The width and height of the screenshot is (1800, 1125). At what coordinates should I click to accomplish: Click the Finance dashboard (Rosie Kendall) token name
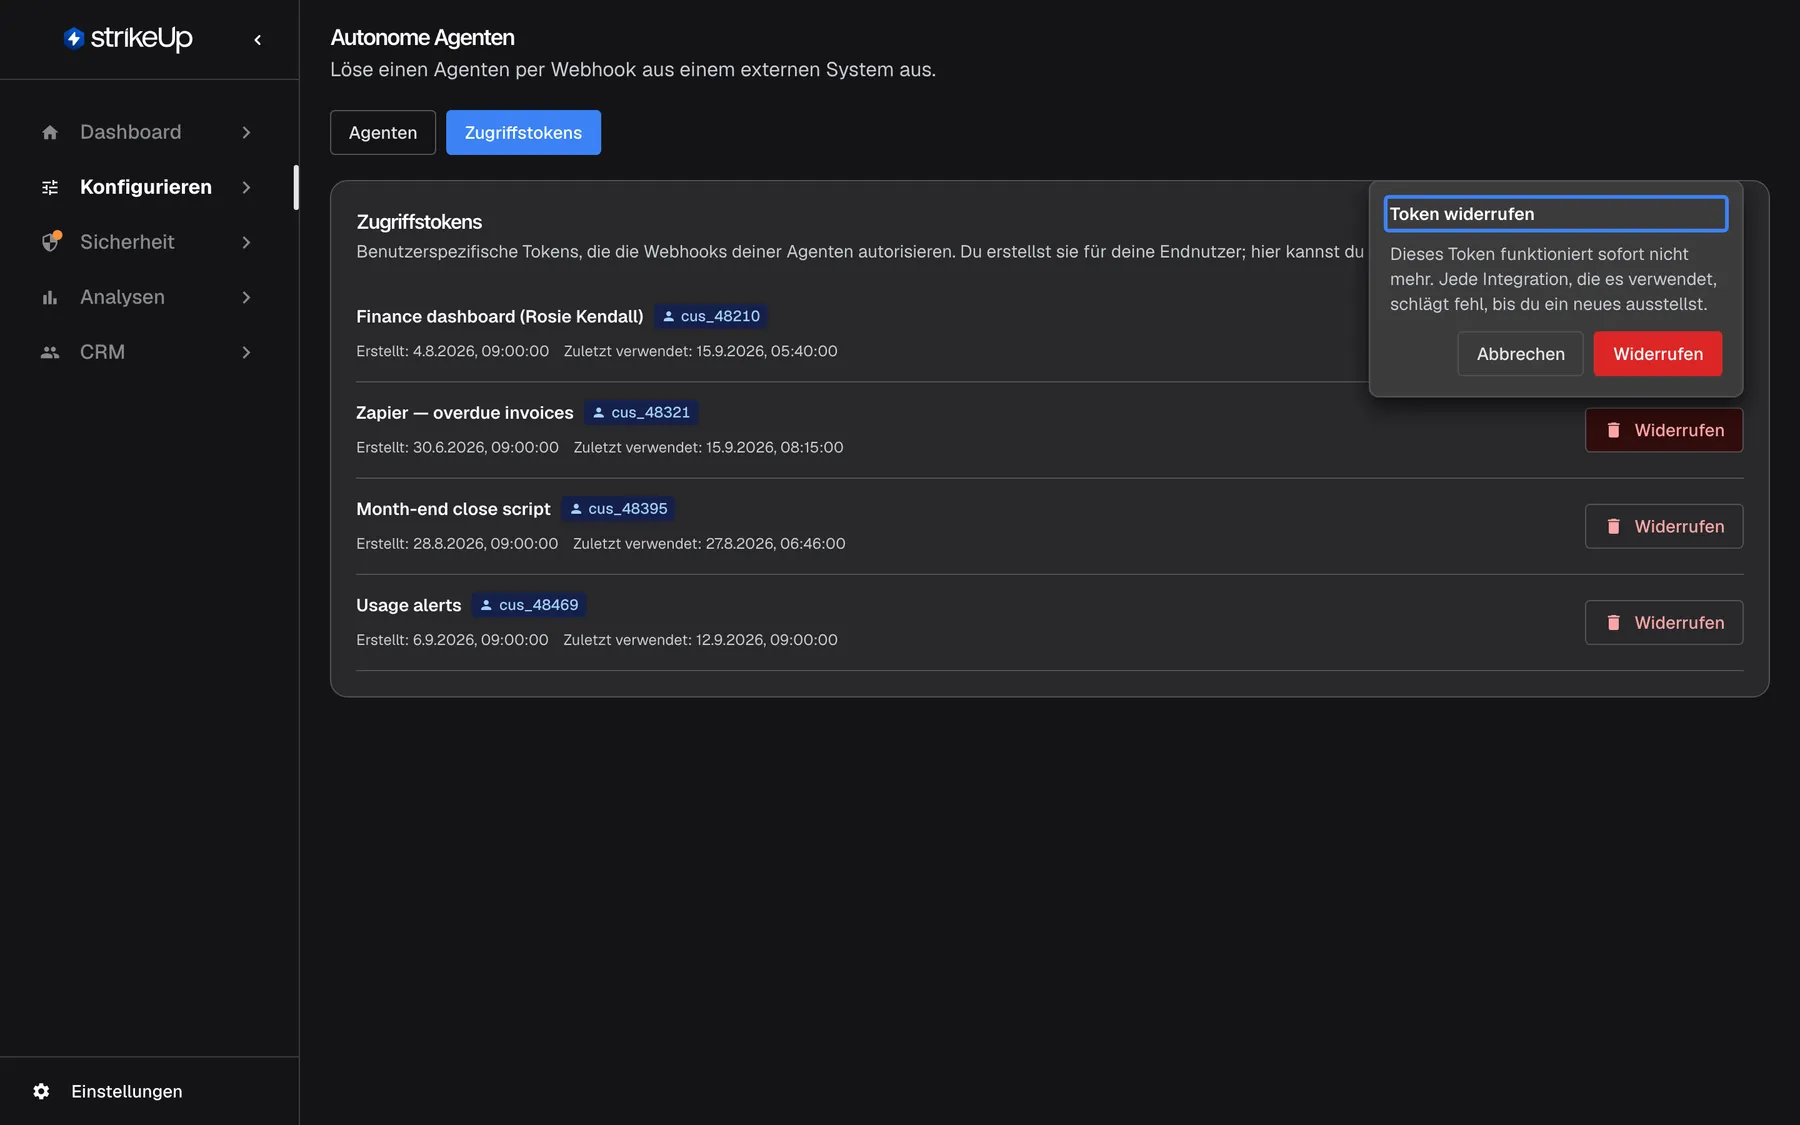[x=500, y=316]
